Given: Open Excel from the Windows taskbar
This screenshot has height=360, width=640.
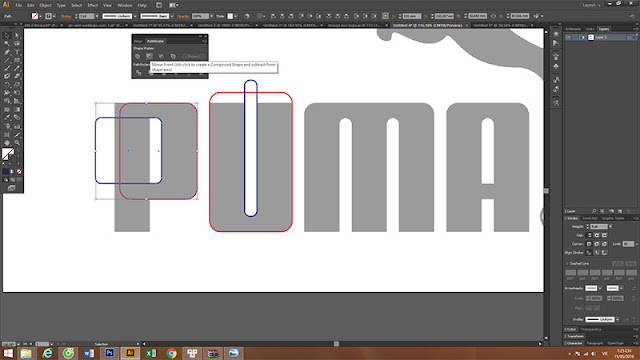Looking at the screenshot, I should [x=151, y=353].
